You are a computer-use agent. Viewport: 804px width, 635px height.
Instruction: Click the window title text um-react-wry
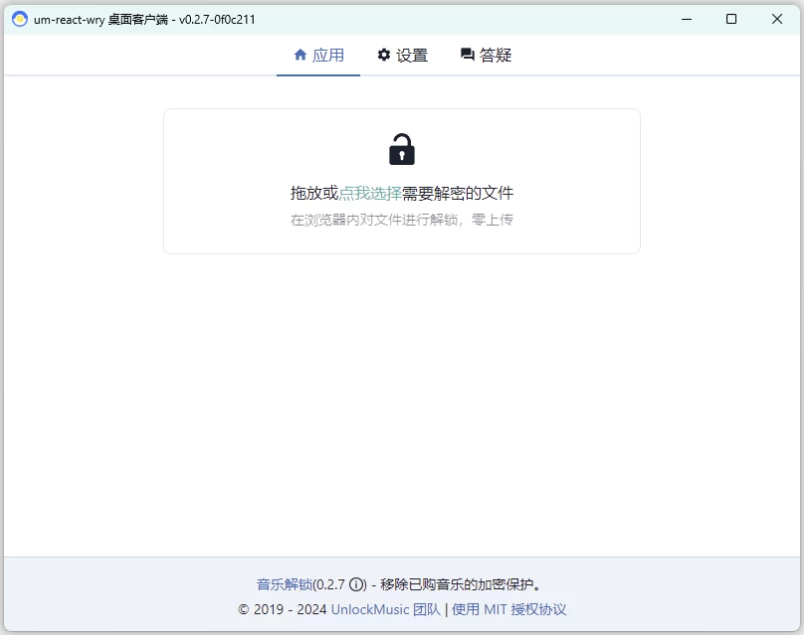(x=68, y=19)
